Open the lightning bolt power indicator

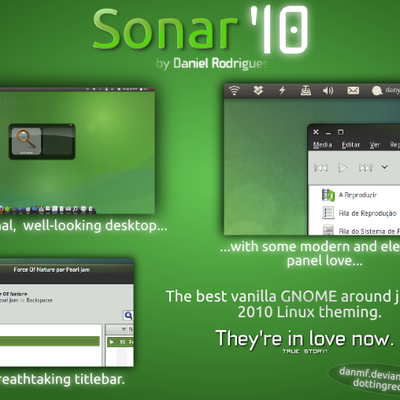coord(282,90)
